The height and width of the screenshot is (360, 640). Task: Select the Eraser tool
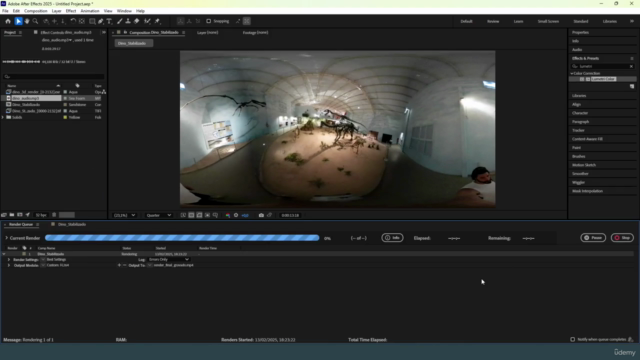tap(137, 21)
